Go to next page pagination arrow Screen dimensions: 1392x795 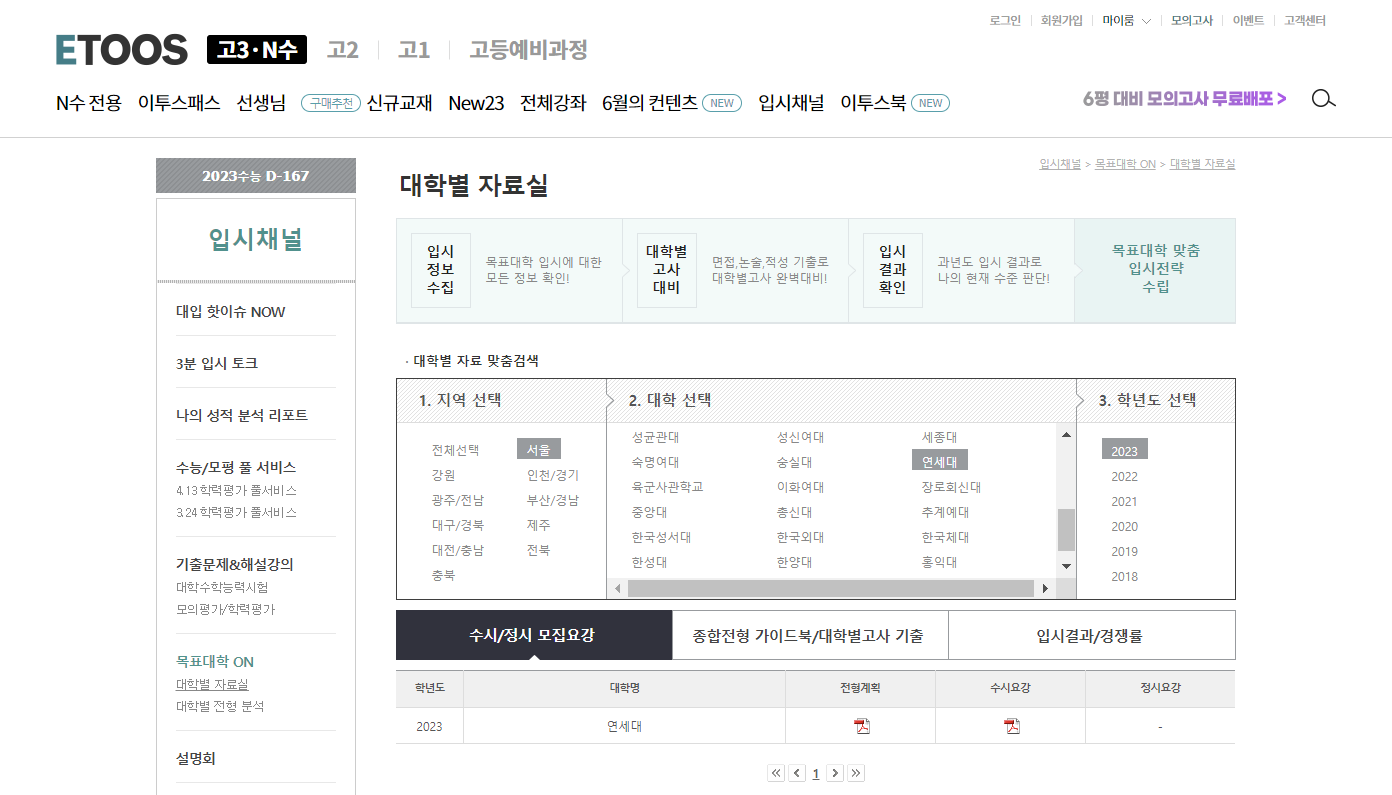[835, 773]
